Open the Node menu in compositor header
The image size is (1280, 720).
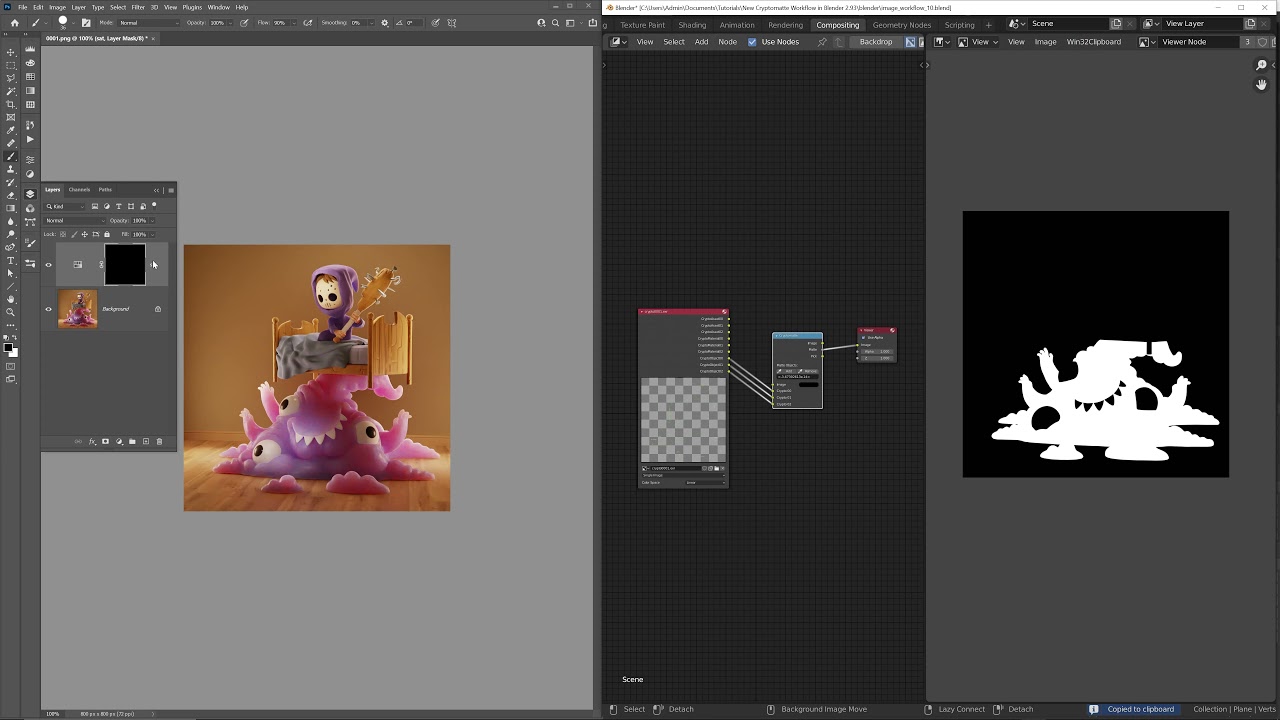click(x=728, y=42)
